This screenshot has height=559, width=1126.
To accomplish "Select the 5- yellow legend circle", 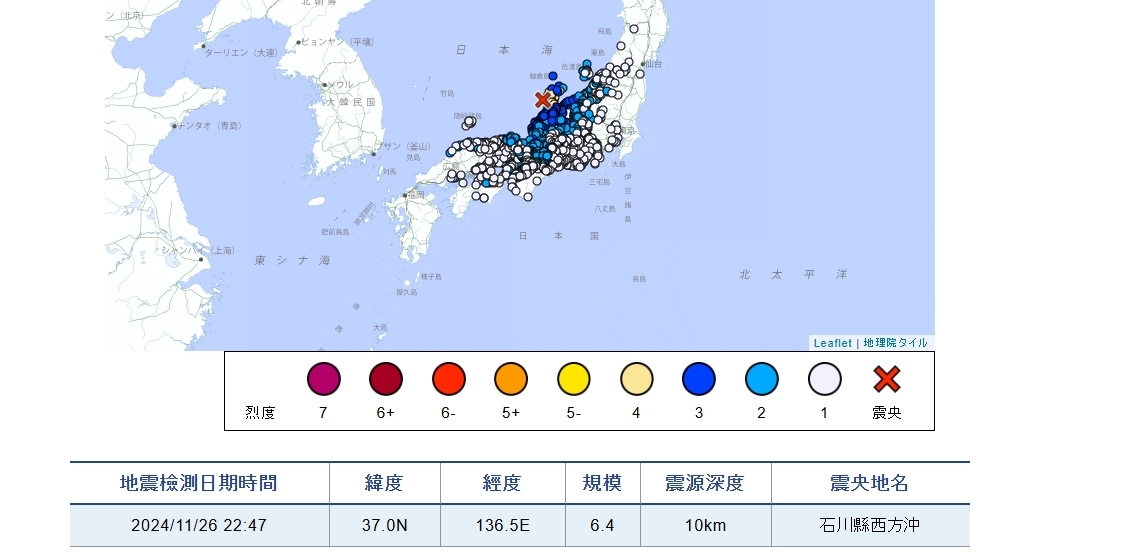I will 574,379.
